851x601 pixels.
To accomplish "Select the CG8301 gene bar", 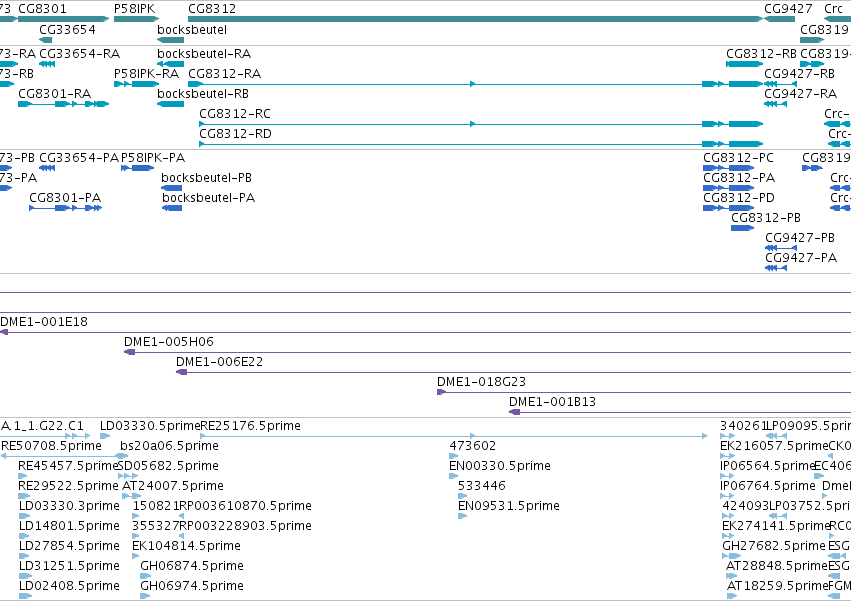I will click(63, 19).
